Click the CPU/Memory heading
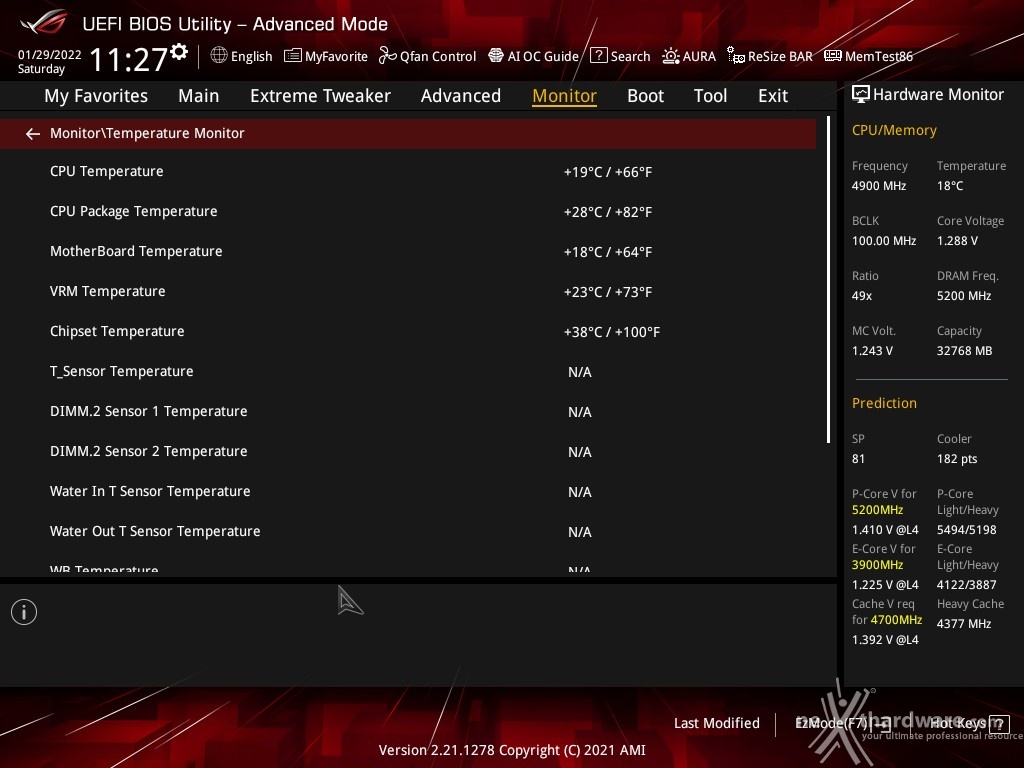The width and height of the screenshot is (1024, 768). (894, 131)
